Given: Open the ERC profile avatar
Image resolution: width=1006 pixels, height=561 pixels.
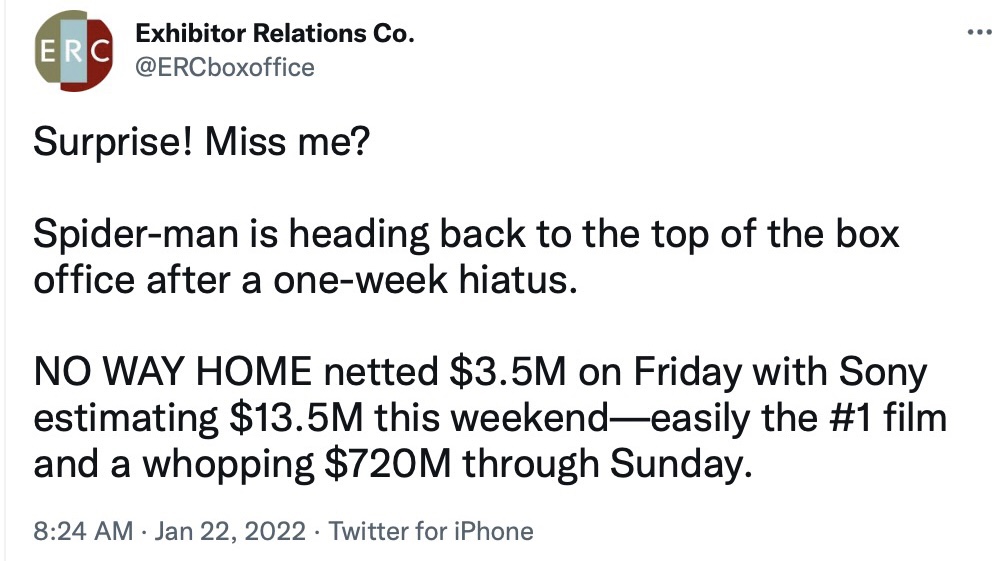Looking at the screenshot, I should 74,51.
